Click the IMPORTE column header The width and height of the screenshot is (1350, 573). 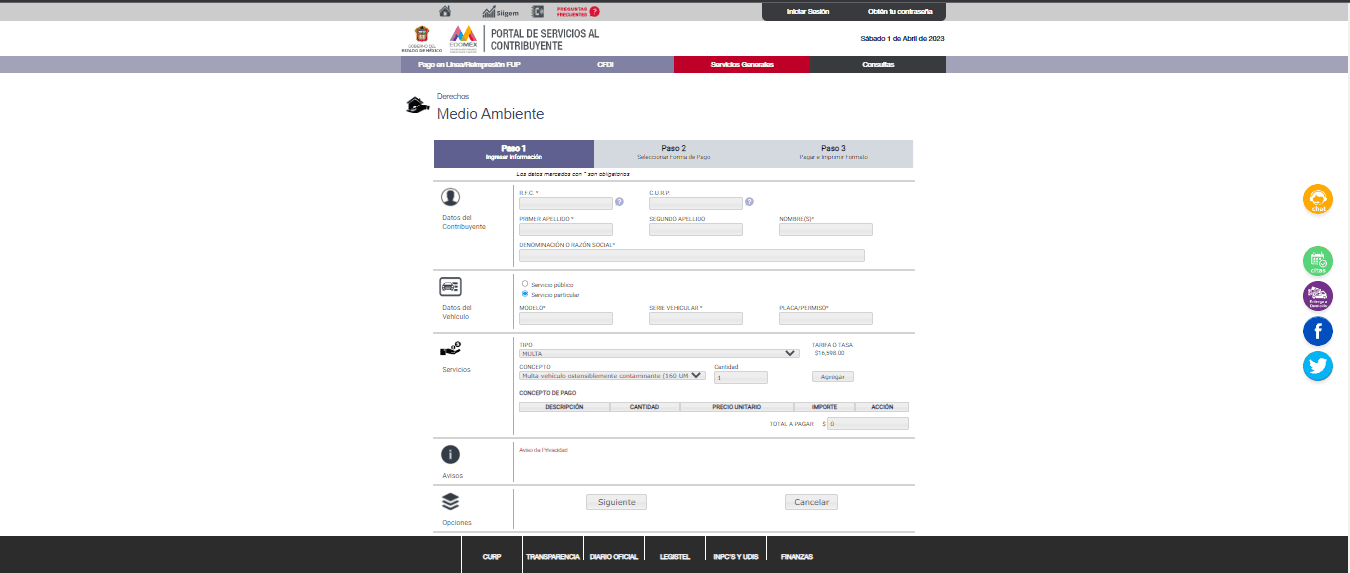click(825, 407)
